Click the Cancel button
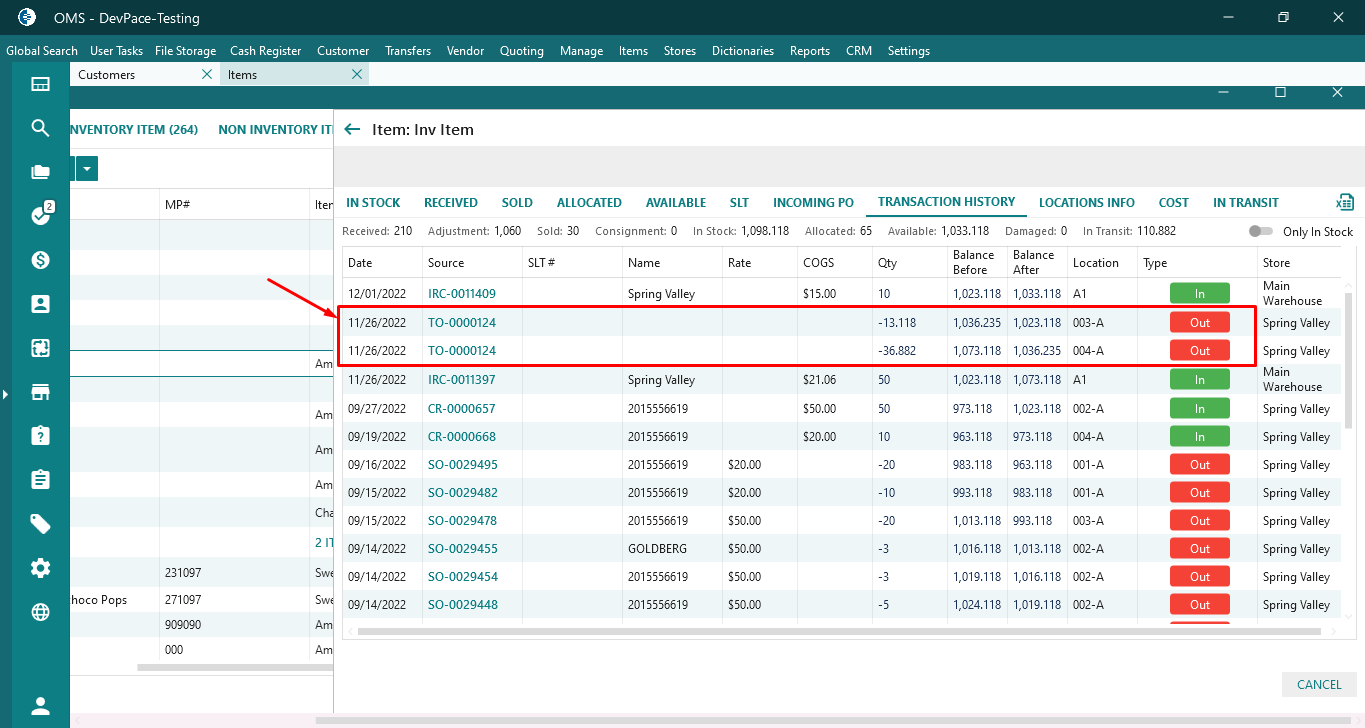Image resolution: width=1365 pixels, height=728 pixels. click(1319, 685)
